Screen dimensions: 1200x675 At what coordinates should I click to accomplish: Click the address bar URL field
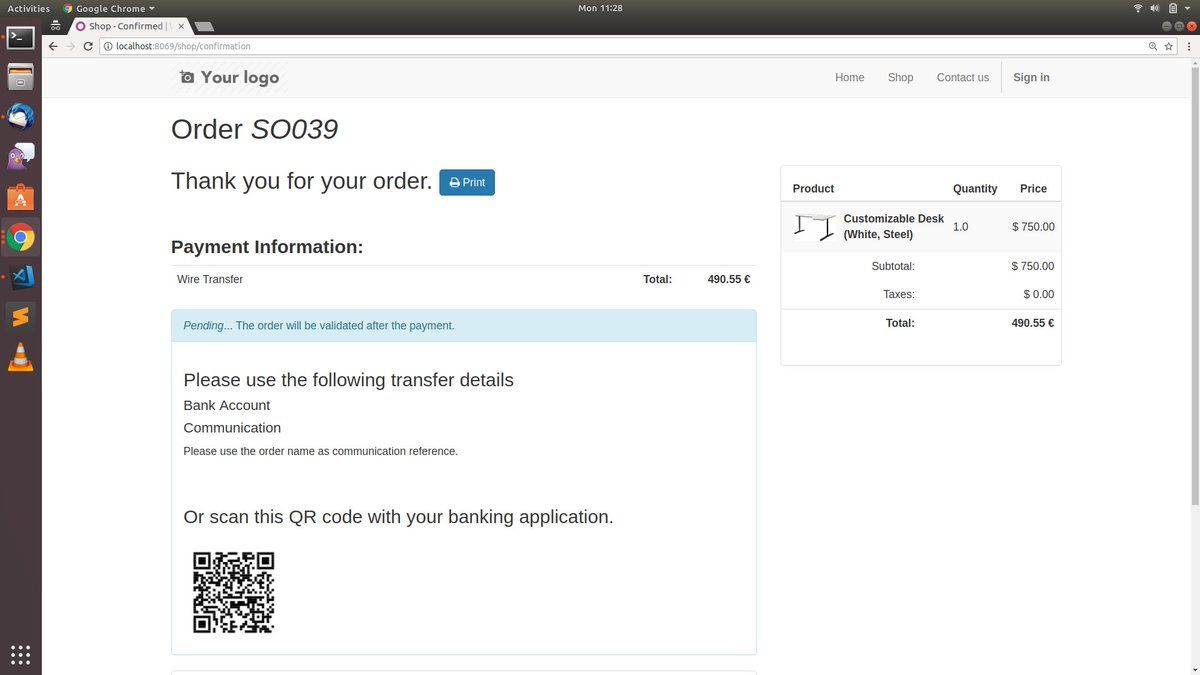pos(600,46)
